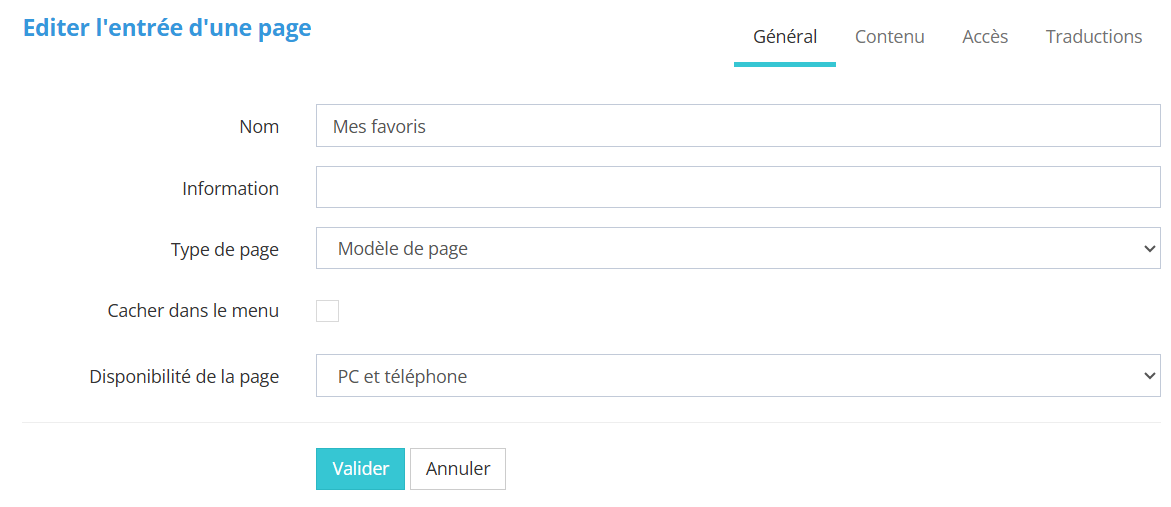Click the 'Information' field label
This screenshot has height=507, width=1171.
[230, 189]
